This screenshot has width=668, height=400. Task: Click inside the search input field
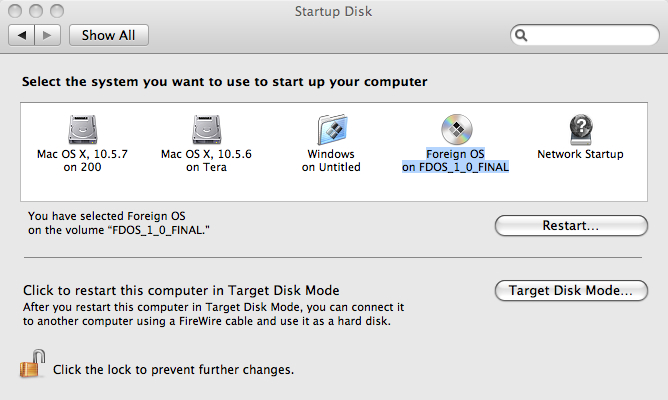592,35
